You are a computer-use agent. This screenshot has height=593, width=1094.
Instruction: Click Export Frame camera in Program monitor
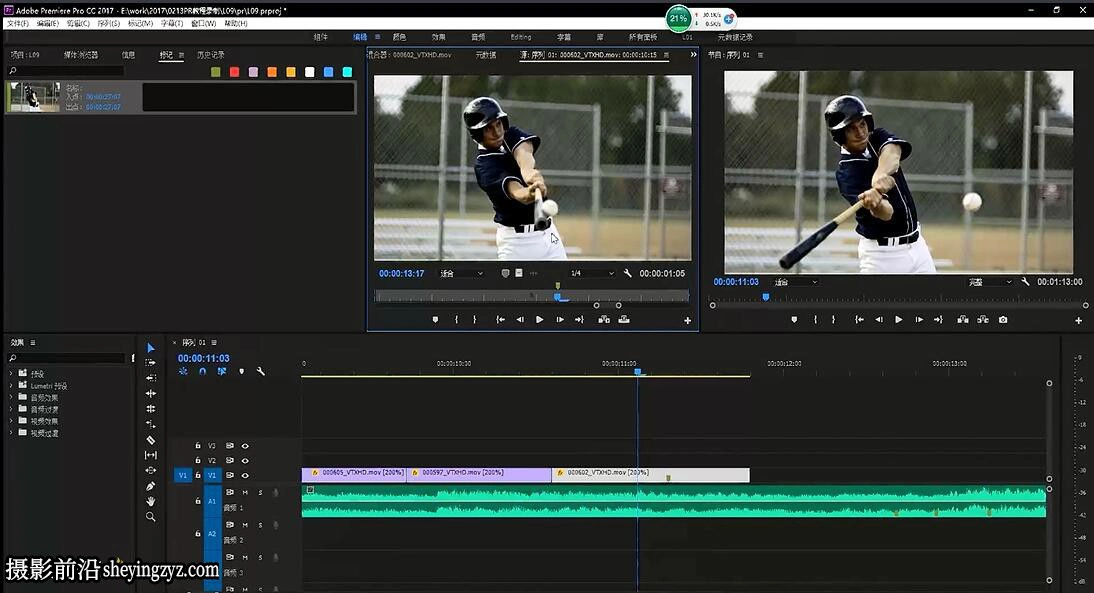tap(1003, 320)
